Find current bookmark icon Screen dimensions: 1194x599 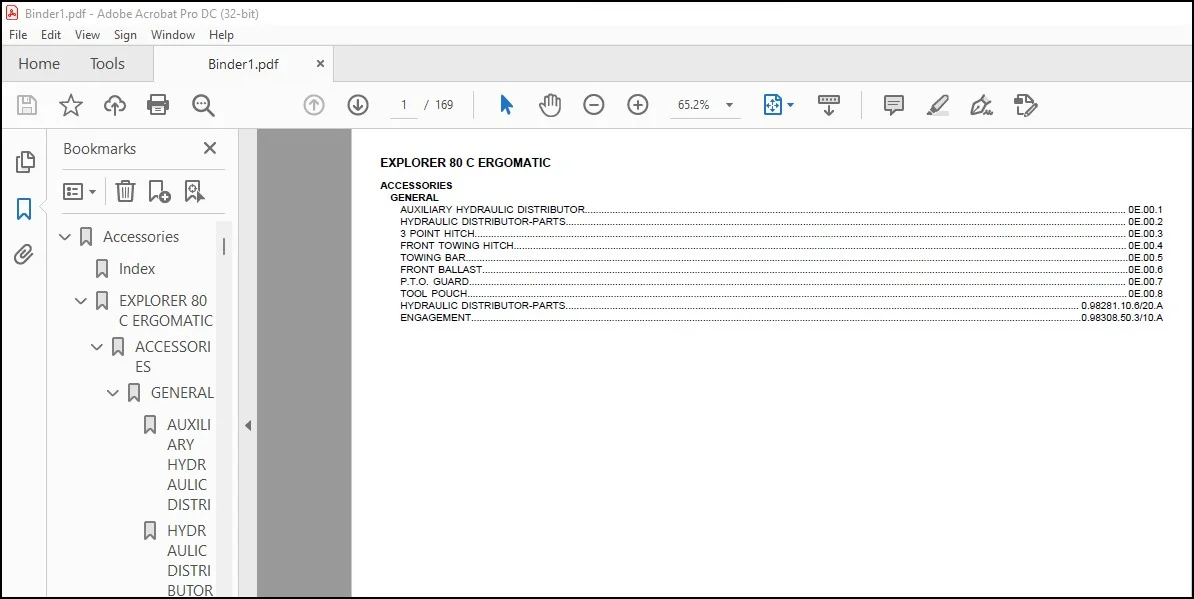click(x=194, y=191)
